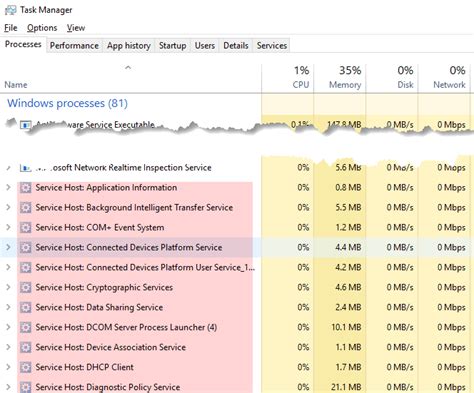474x393 pixels.
Task: Expand Service Host: DHCP Client
Action: pos(8,368)
